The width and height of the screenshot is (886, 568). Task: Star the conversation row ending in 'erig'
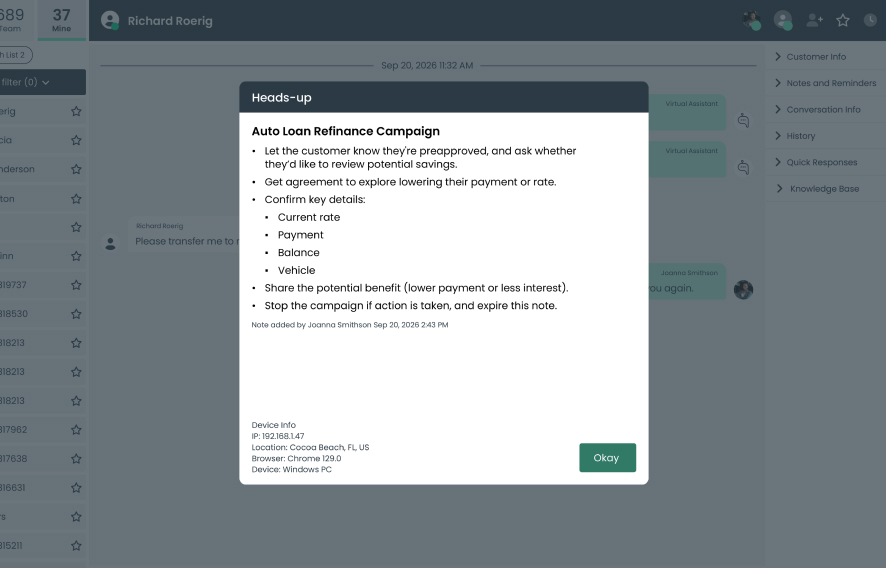[76, 111]
